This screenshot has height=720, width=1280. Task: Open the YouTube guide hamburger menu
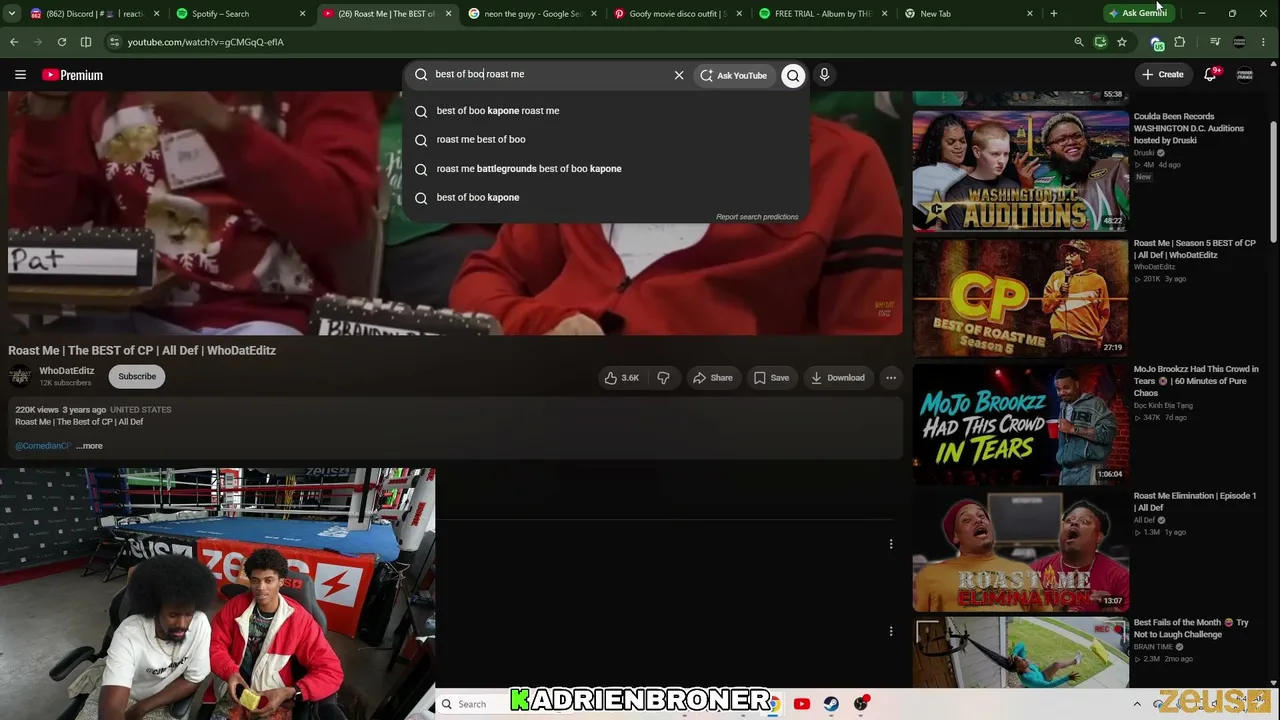click(20, 75)
